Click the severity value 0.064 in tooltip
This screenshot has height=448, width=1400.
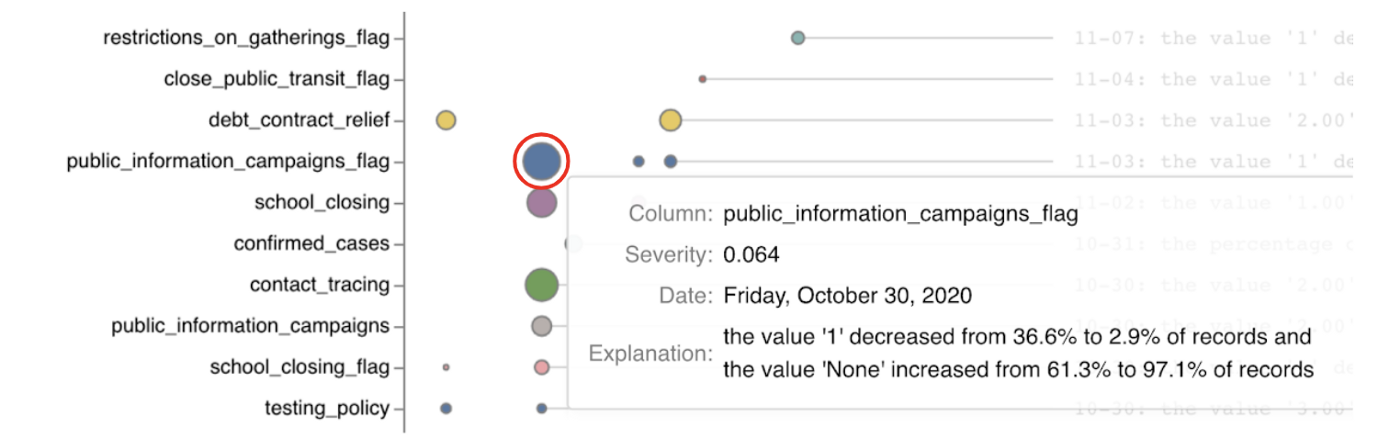point(751,255)
